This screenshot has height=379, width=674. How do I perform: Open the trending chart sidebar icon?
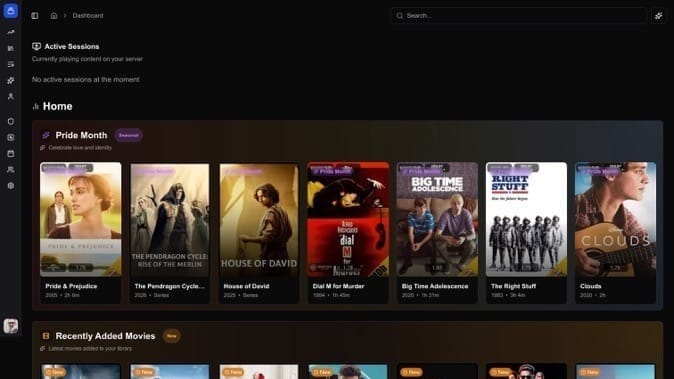click(x=11, y=32)
